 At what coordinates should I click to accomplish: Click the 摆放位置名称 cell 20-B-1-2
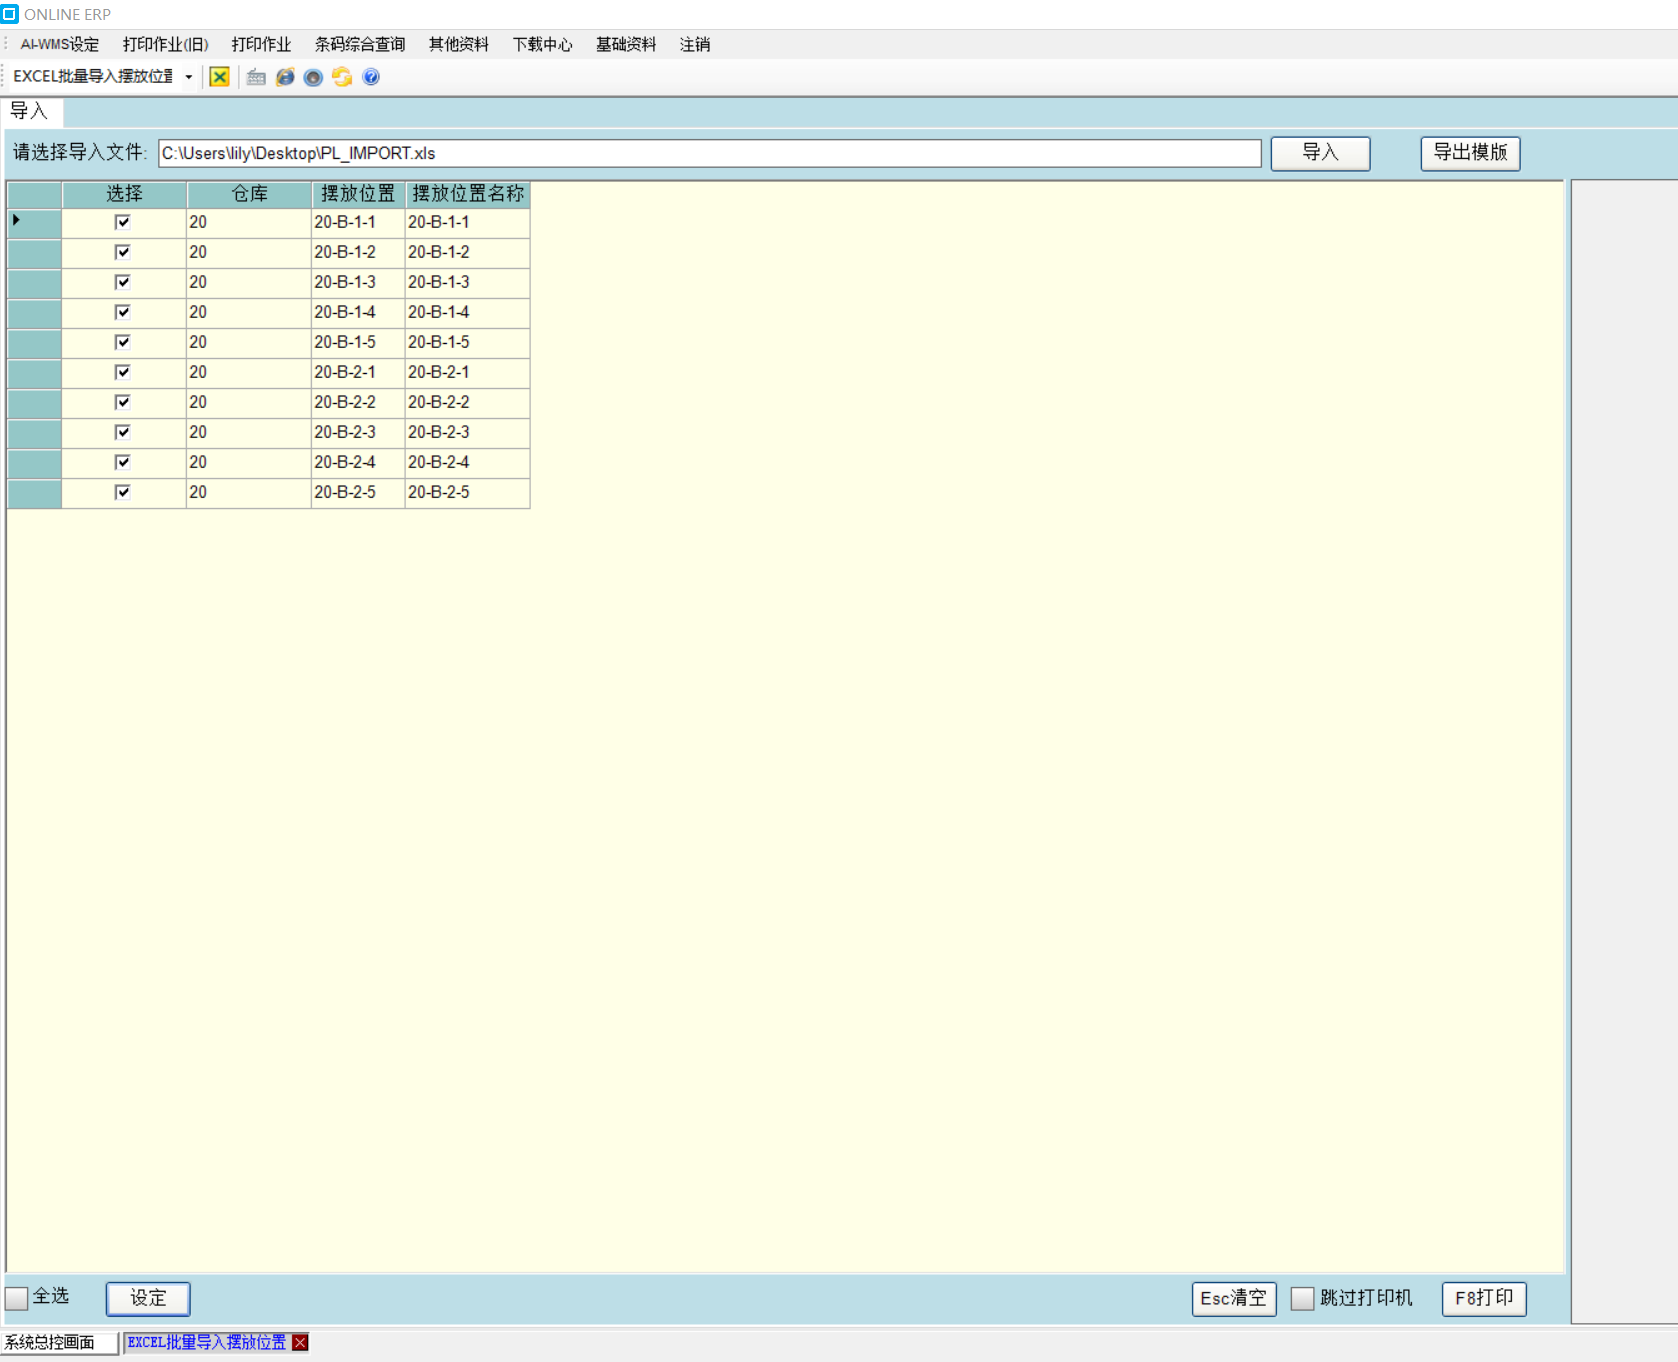click(x=467, y=252)
